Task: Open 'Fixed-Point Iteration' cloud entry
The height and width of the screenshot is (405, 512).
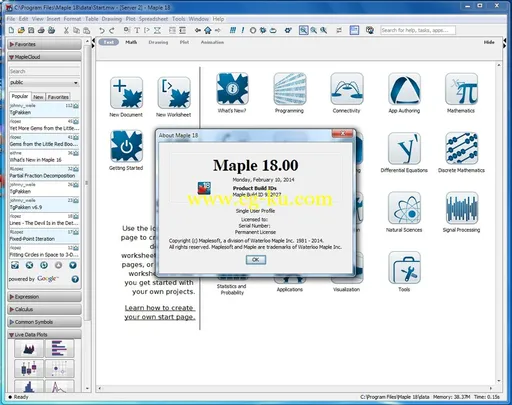Action: tap(44, 236)
